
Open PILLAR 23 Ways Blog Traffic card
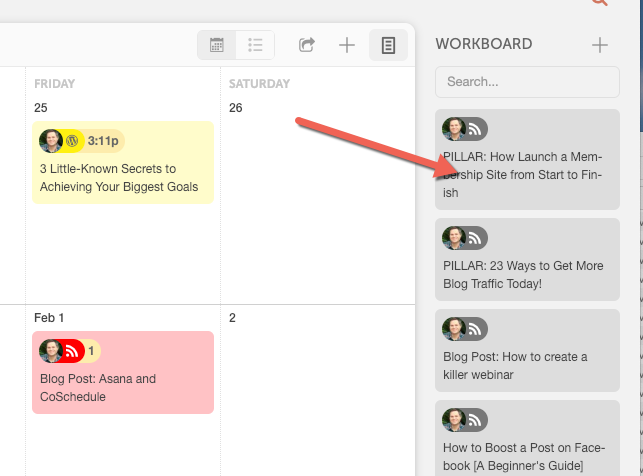pyautogui.click(x=526, y=274)
